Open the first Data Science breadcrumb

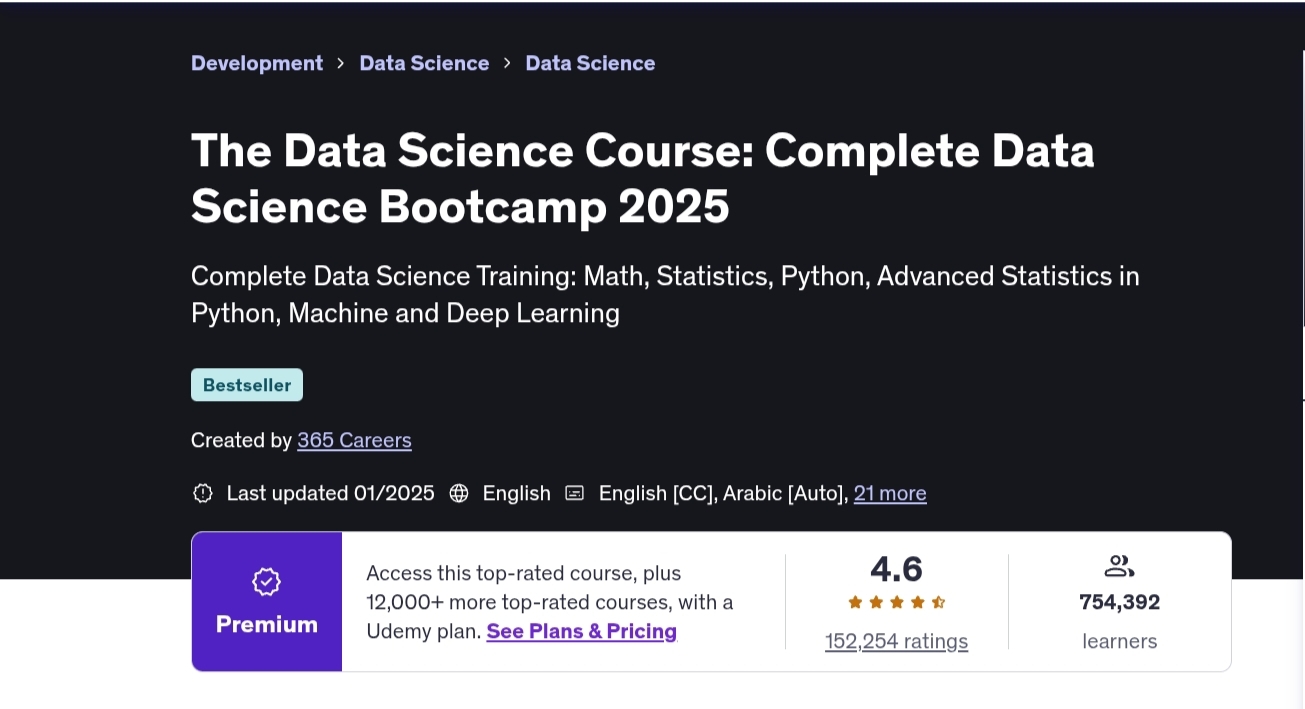pyautogui.click(x=424, y=63)
